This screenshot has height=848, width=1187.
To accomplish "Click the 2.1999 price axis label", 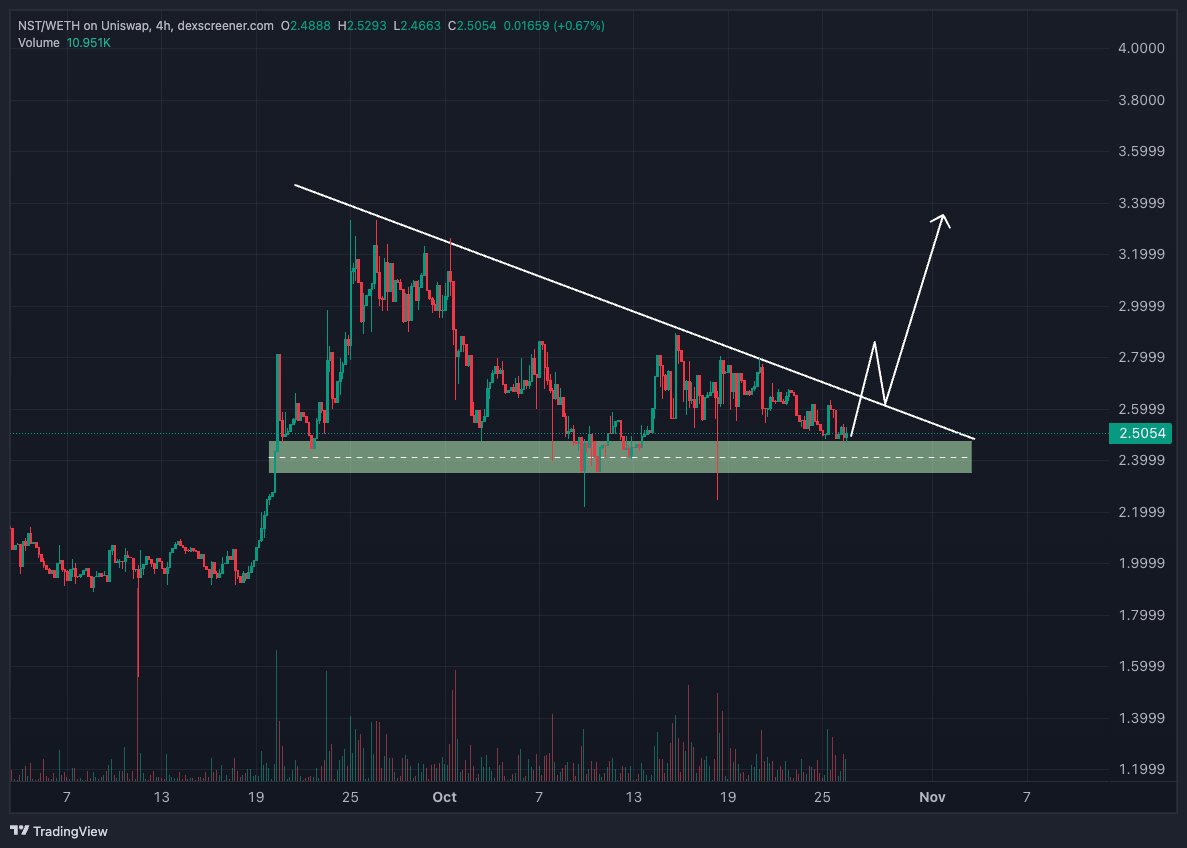I will pos(1142,511).
